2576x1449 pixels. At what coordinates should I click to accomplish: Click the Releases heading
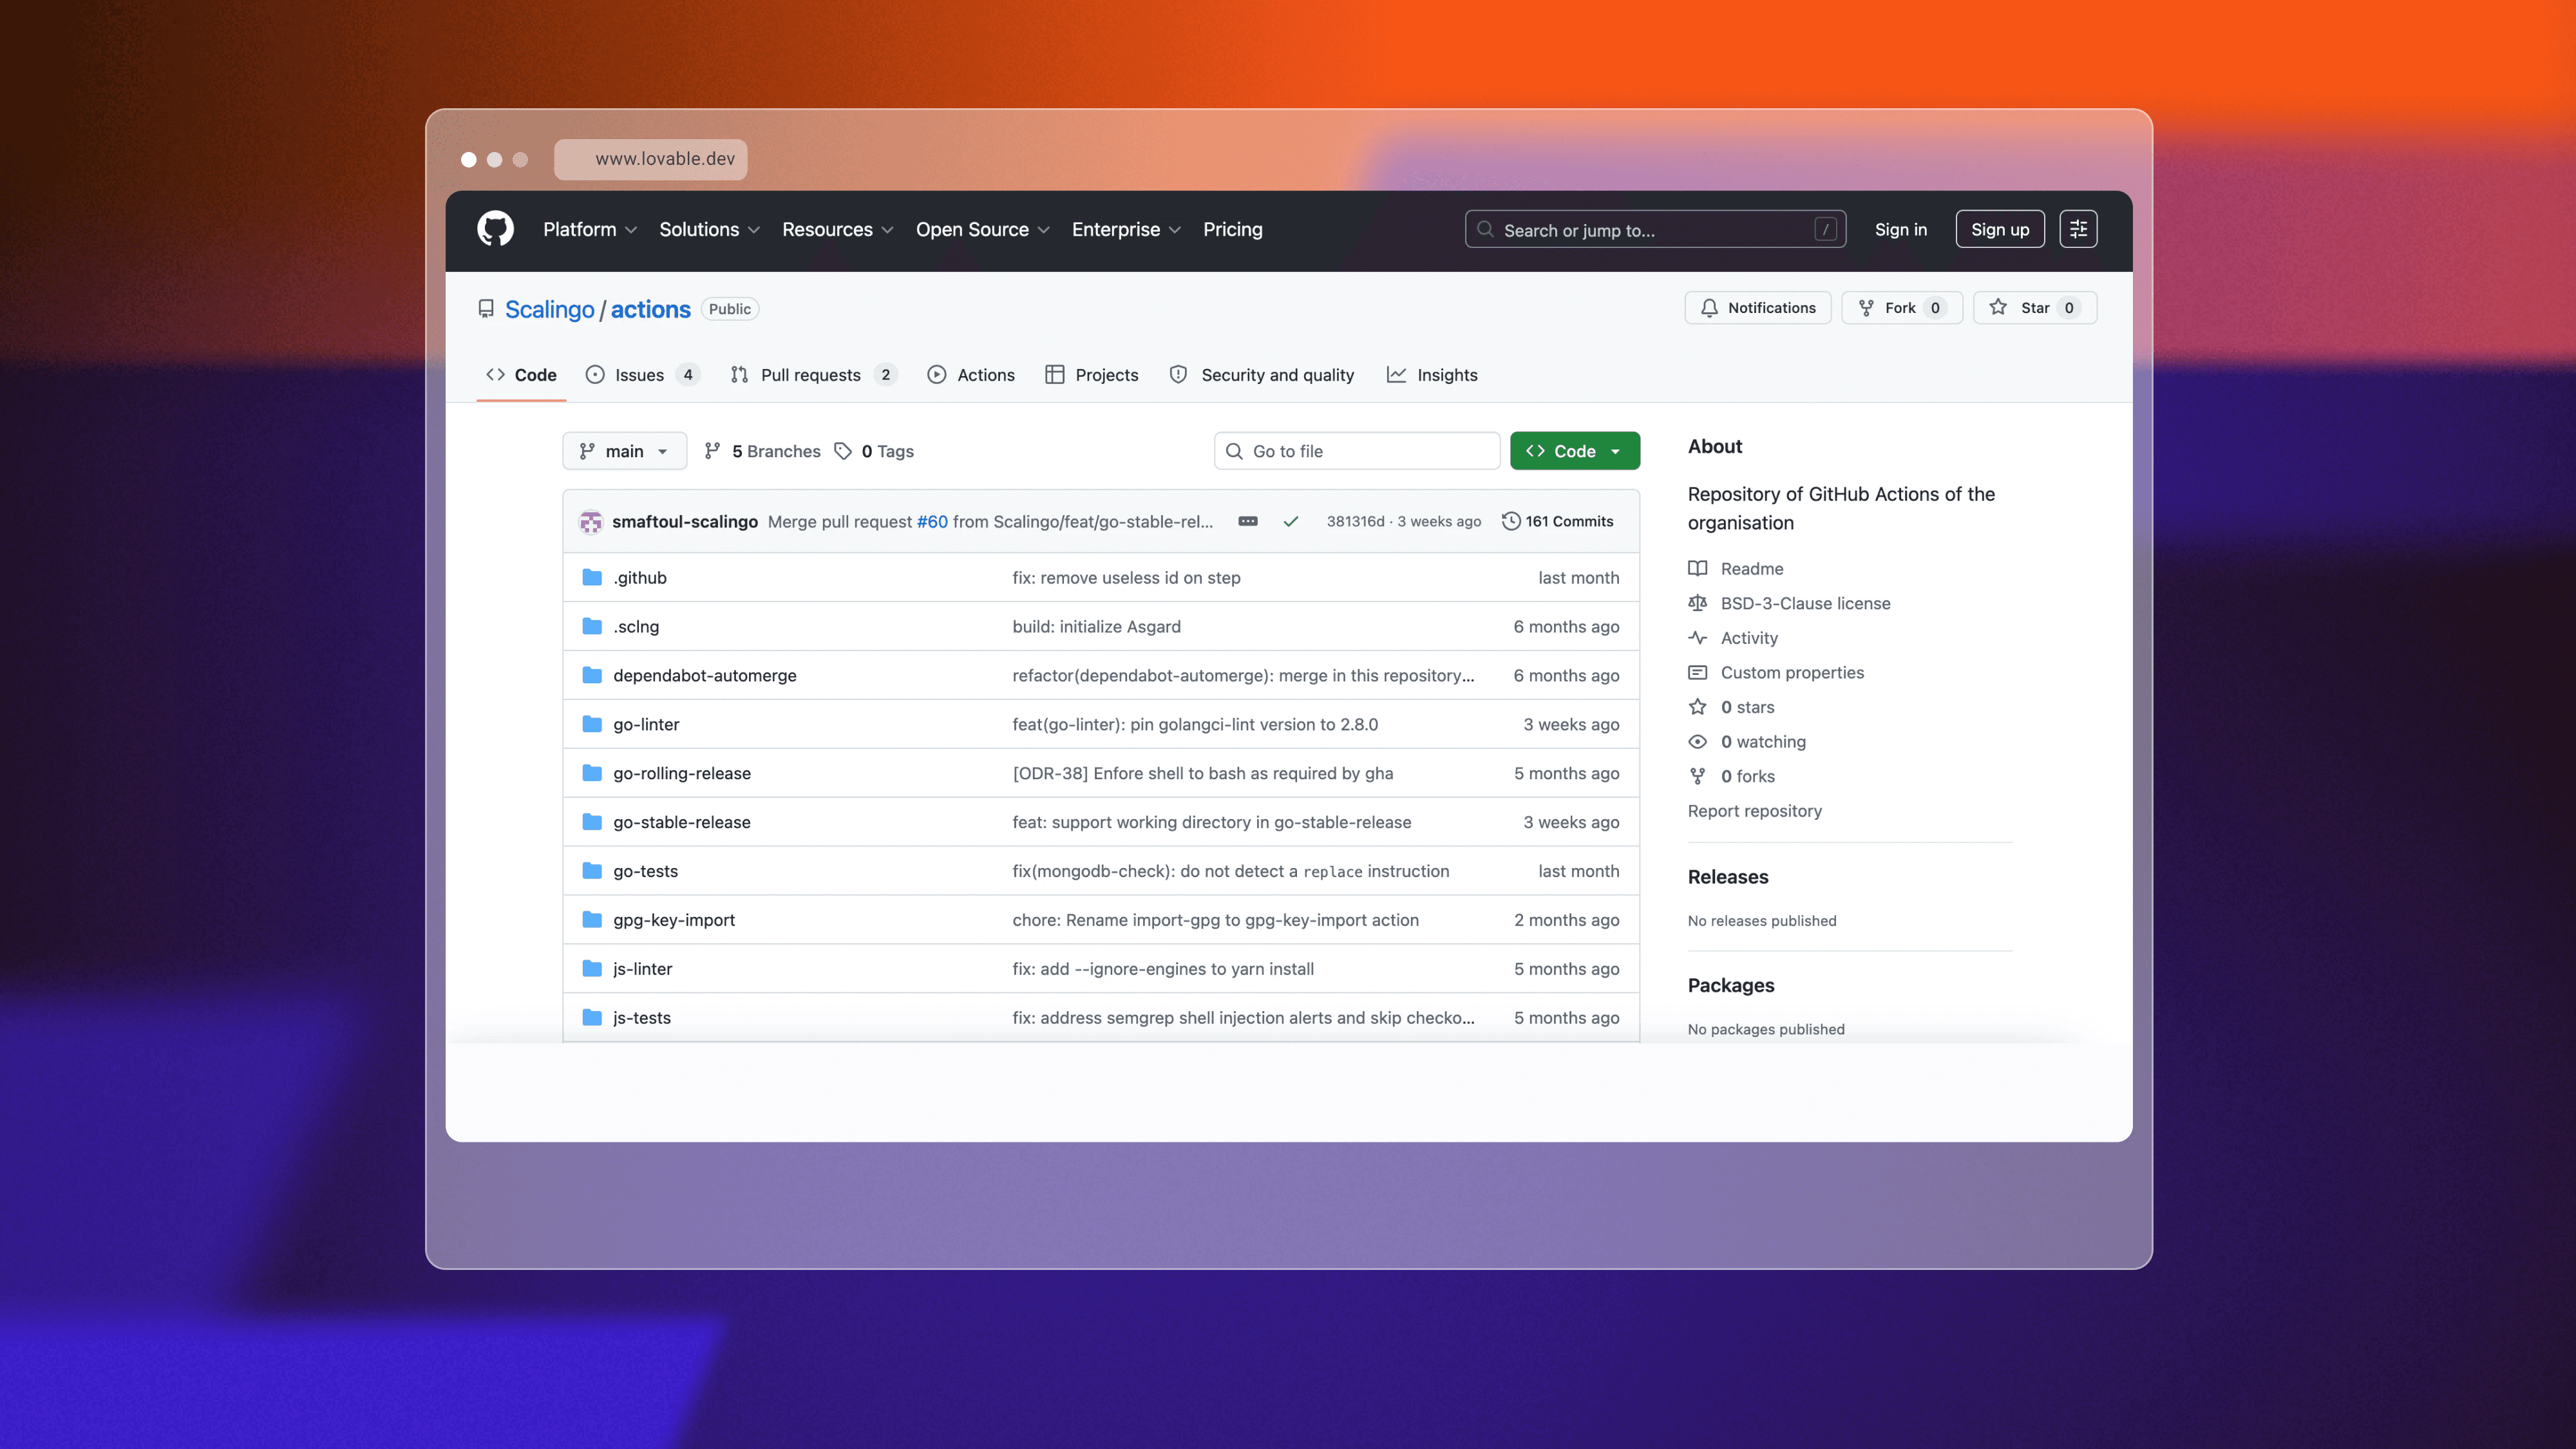pos(1728,877)
